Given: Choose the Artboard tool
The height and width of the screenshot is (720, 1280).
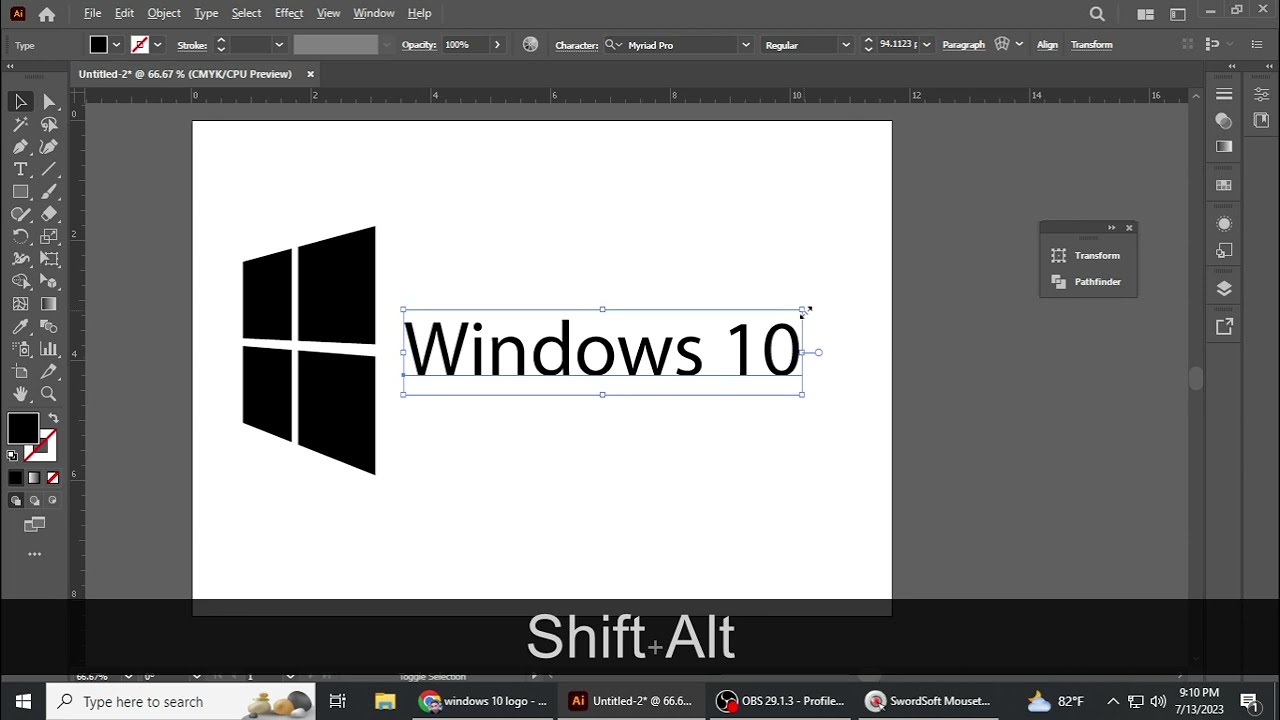Looking at the screenshot, I should click(20, 372).
